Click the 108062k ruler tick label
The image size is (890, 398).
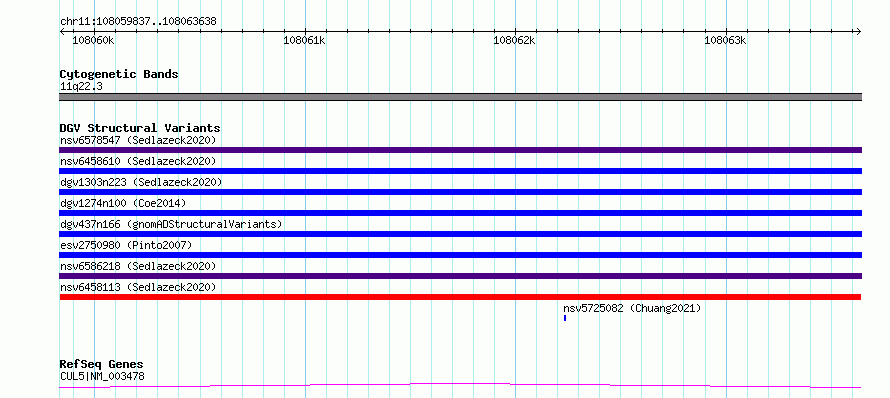tap(514, 40)
